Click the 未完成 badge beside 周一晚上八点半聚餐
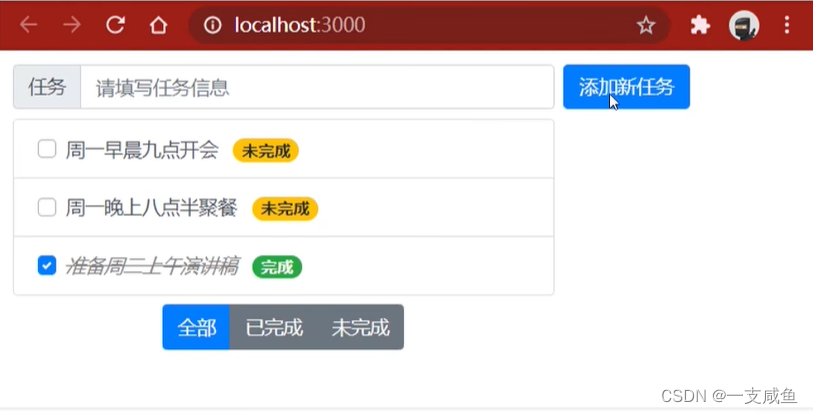Viewport: 813px width, 414px height. 285,209
